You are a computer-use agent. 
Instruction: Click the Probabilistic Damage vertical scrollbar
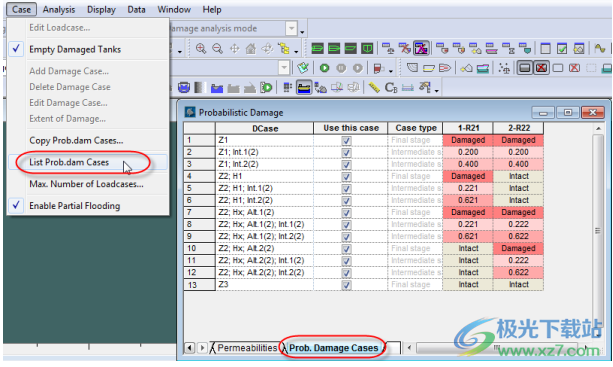click(598, 231)
